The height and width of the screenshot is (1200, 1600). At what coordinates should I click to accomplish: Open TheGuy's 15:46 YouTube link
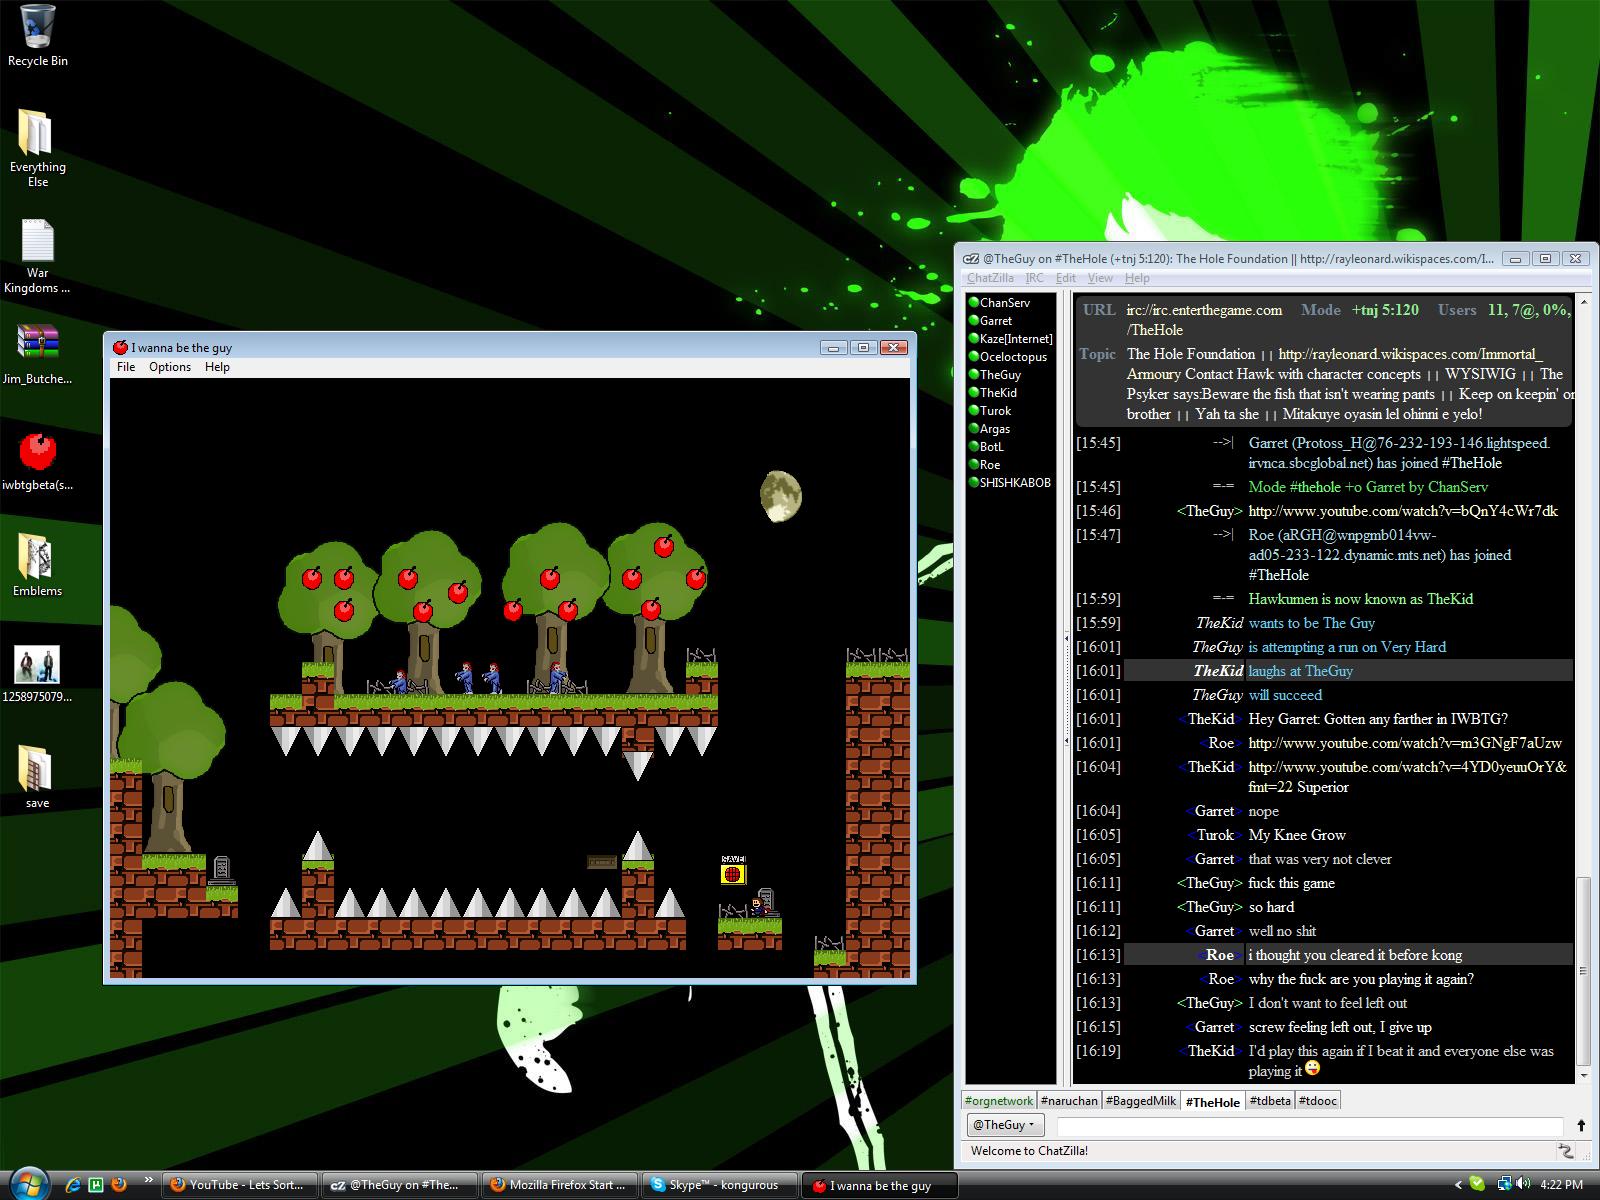click(1403, 511)
